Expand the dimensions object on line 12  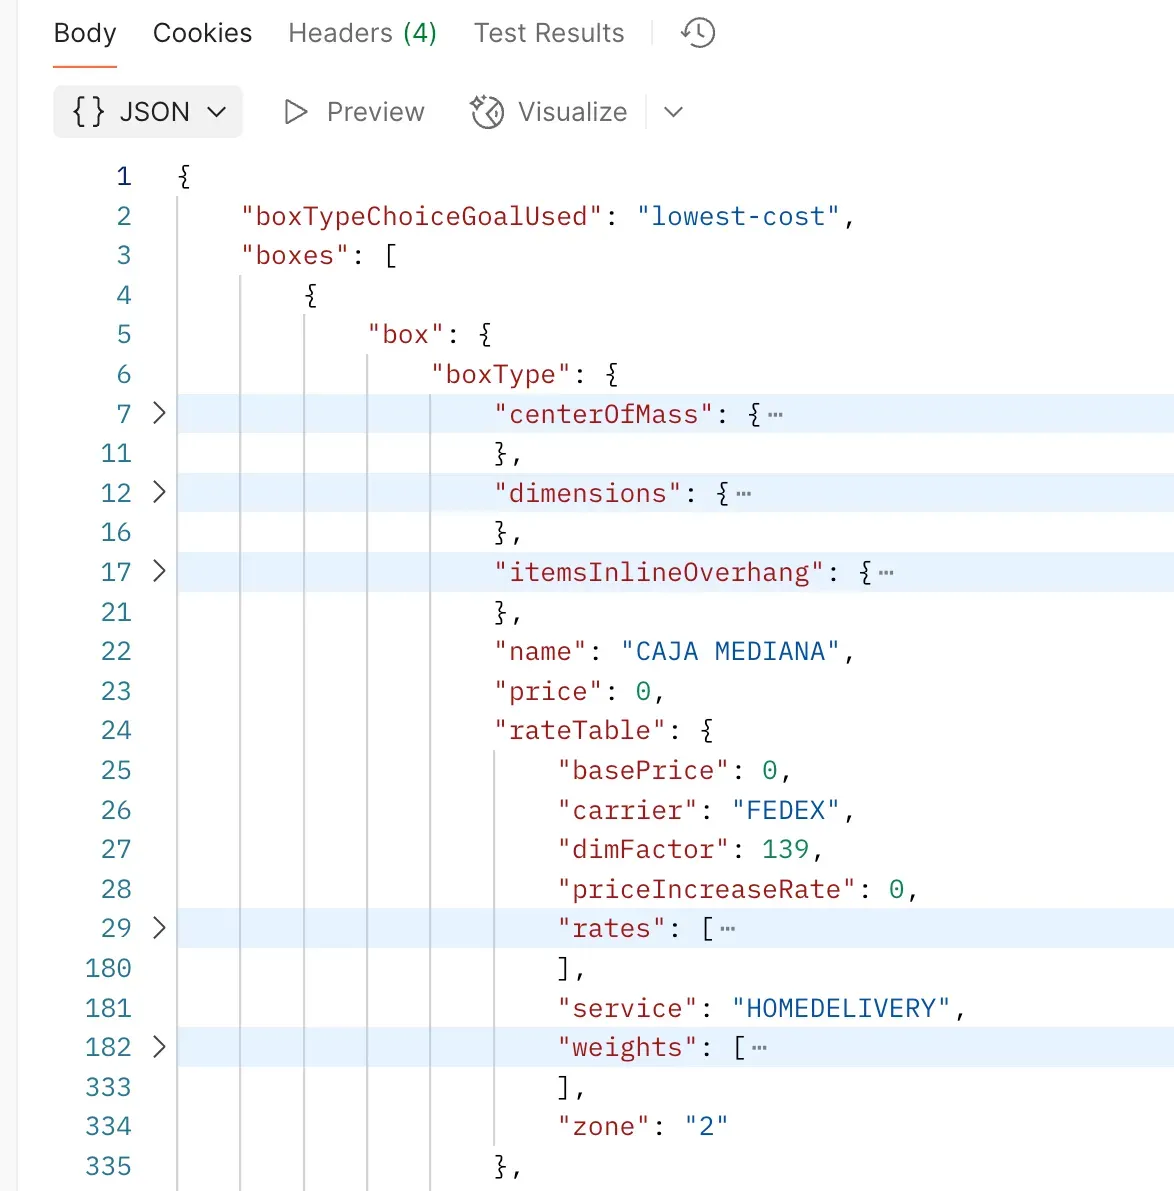(x=159, y=492)
